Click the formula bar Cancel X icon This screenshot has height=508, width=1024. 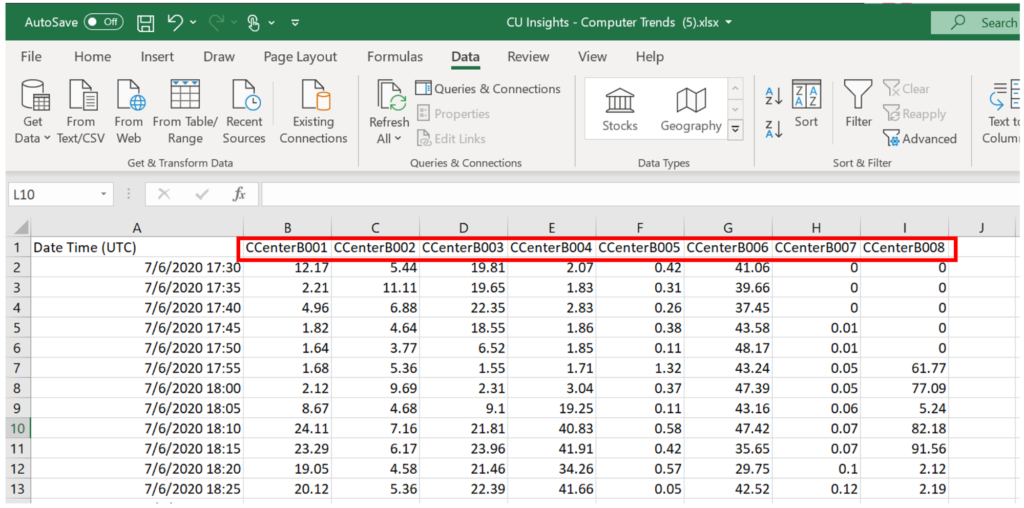(x=164, y=194)
